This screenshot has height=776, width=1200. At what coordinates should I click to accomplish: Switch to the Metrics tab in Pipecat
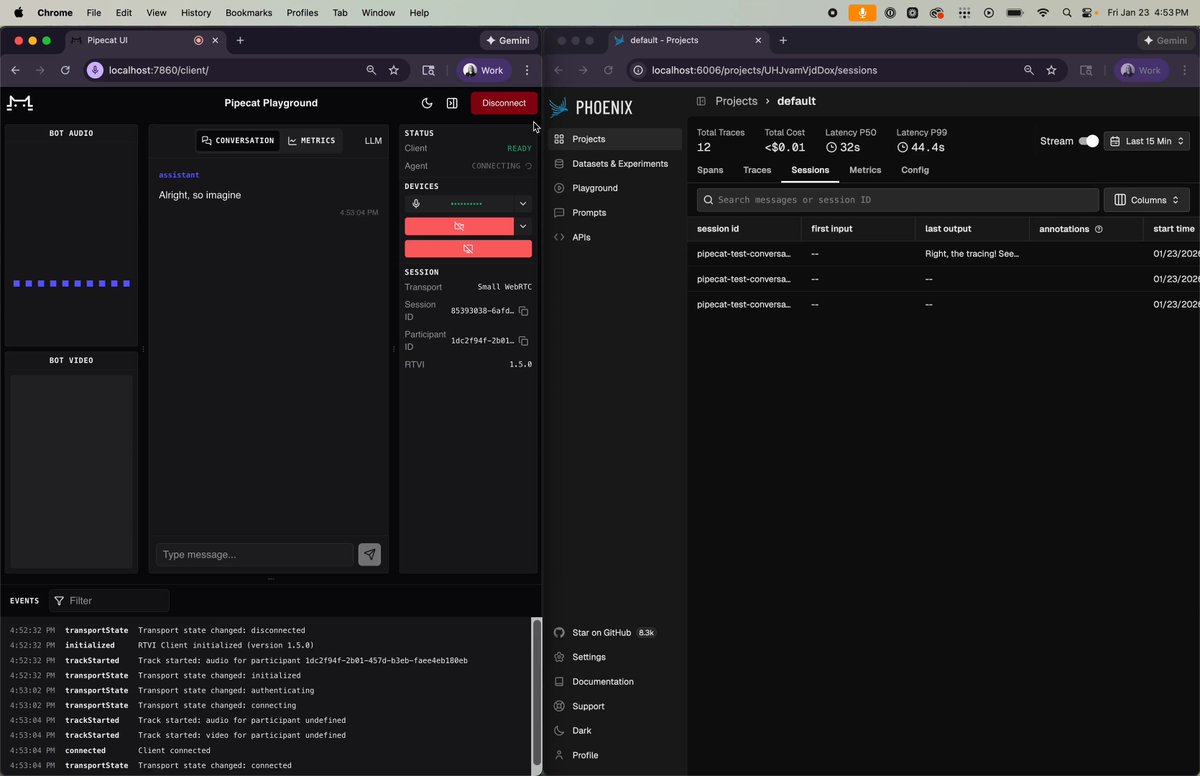click(311, 140)
